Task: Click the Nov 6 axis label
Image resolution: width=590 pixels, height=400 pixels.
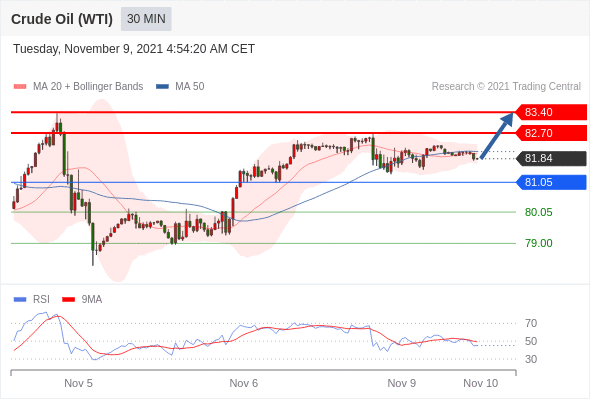Action: 243,383
